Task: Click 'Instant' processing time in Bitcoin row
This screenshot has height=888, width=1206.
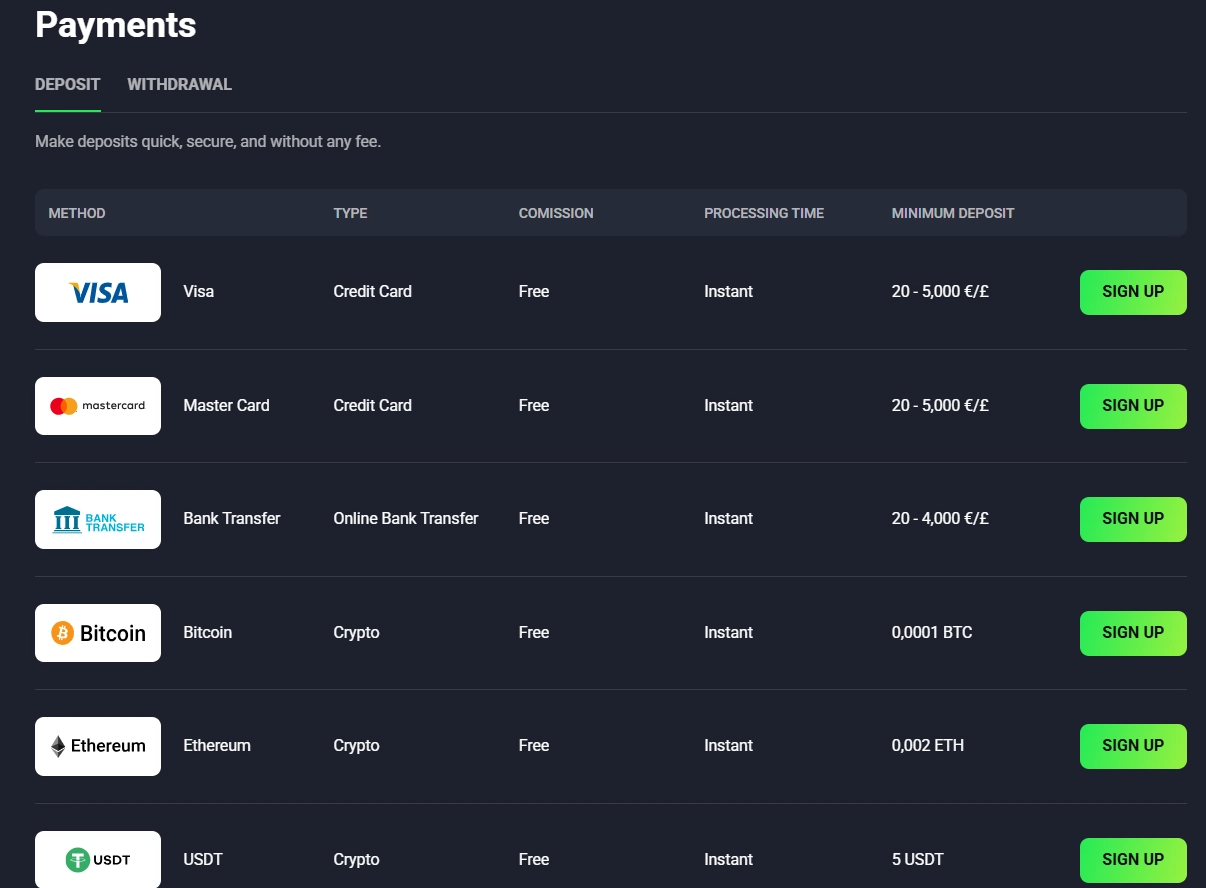Action: pos(729,633)
